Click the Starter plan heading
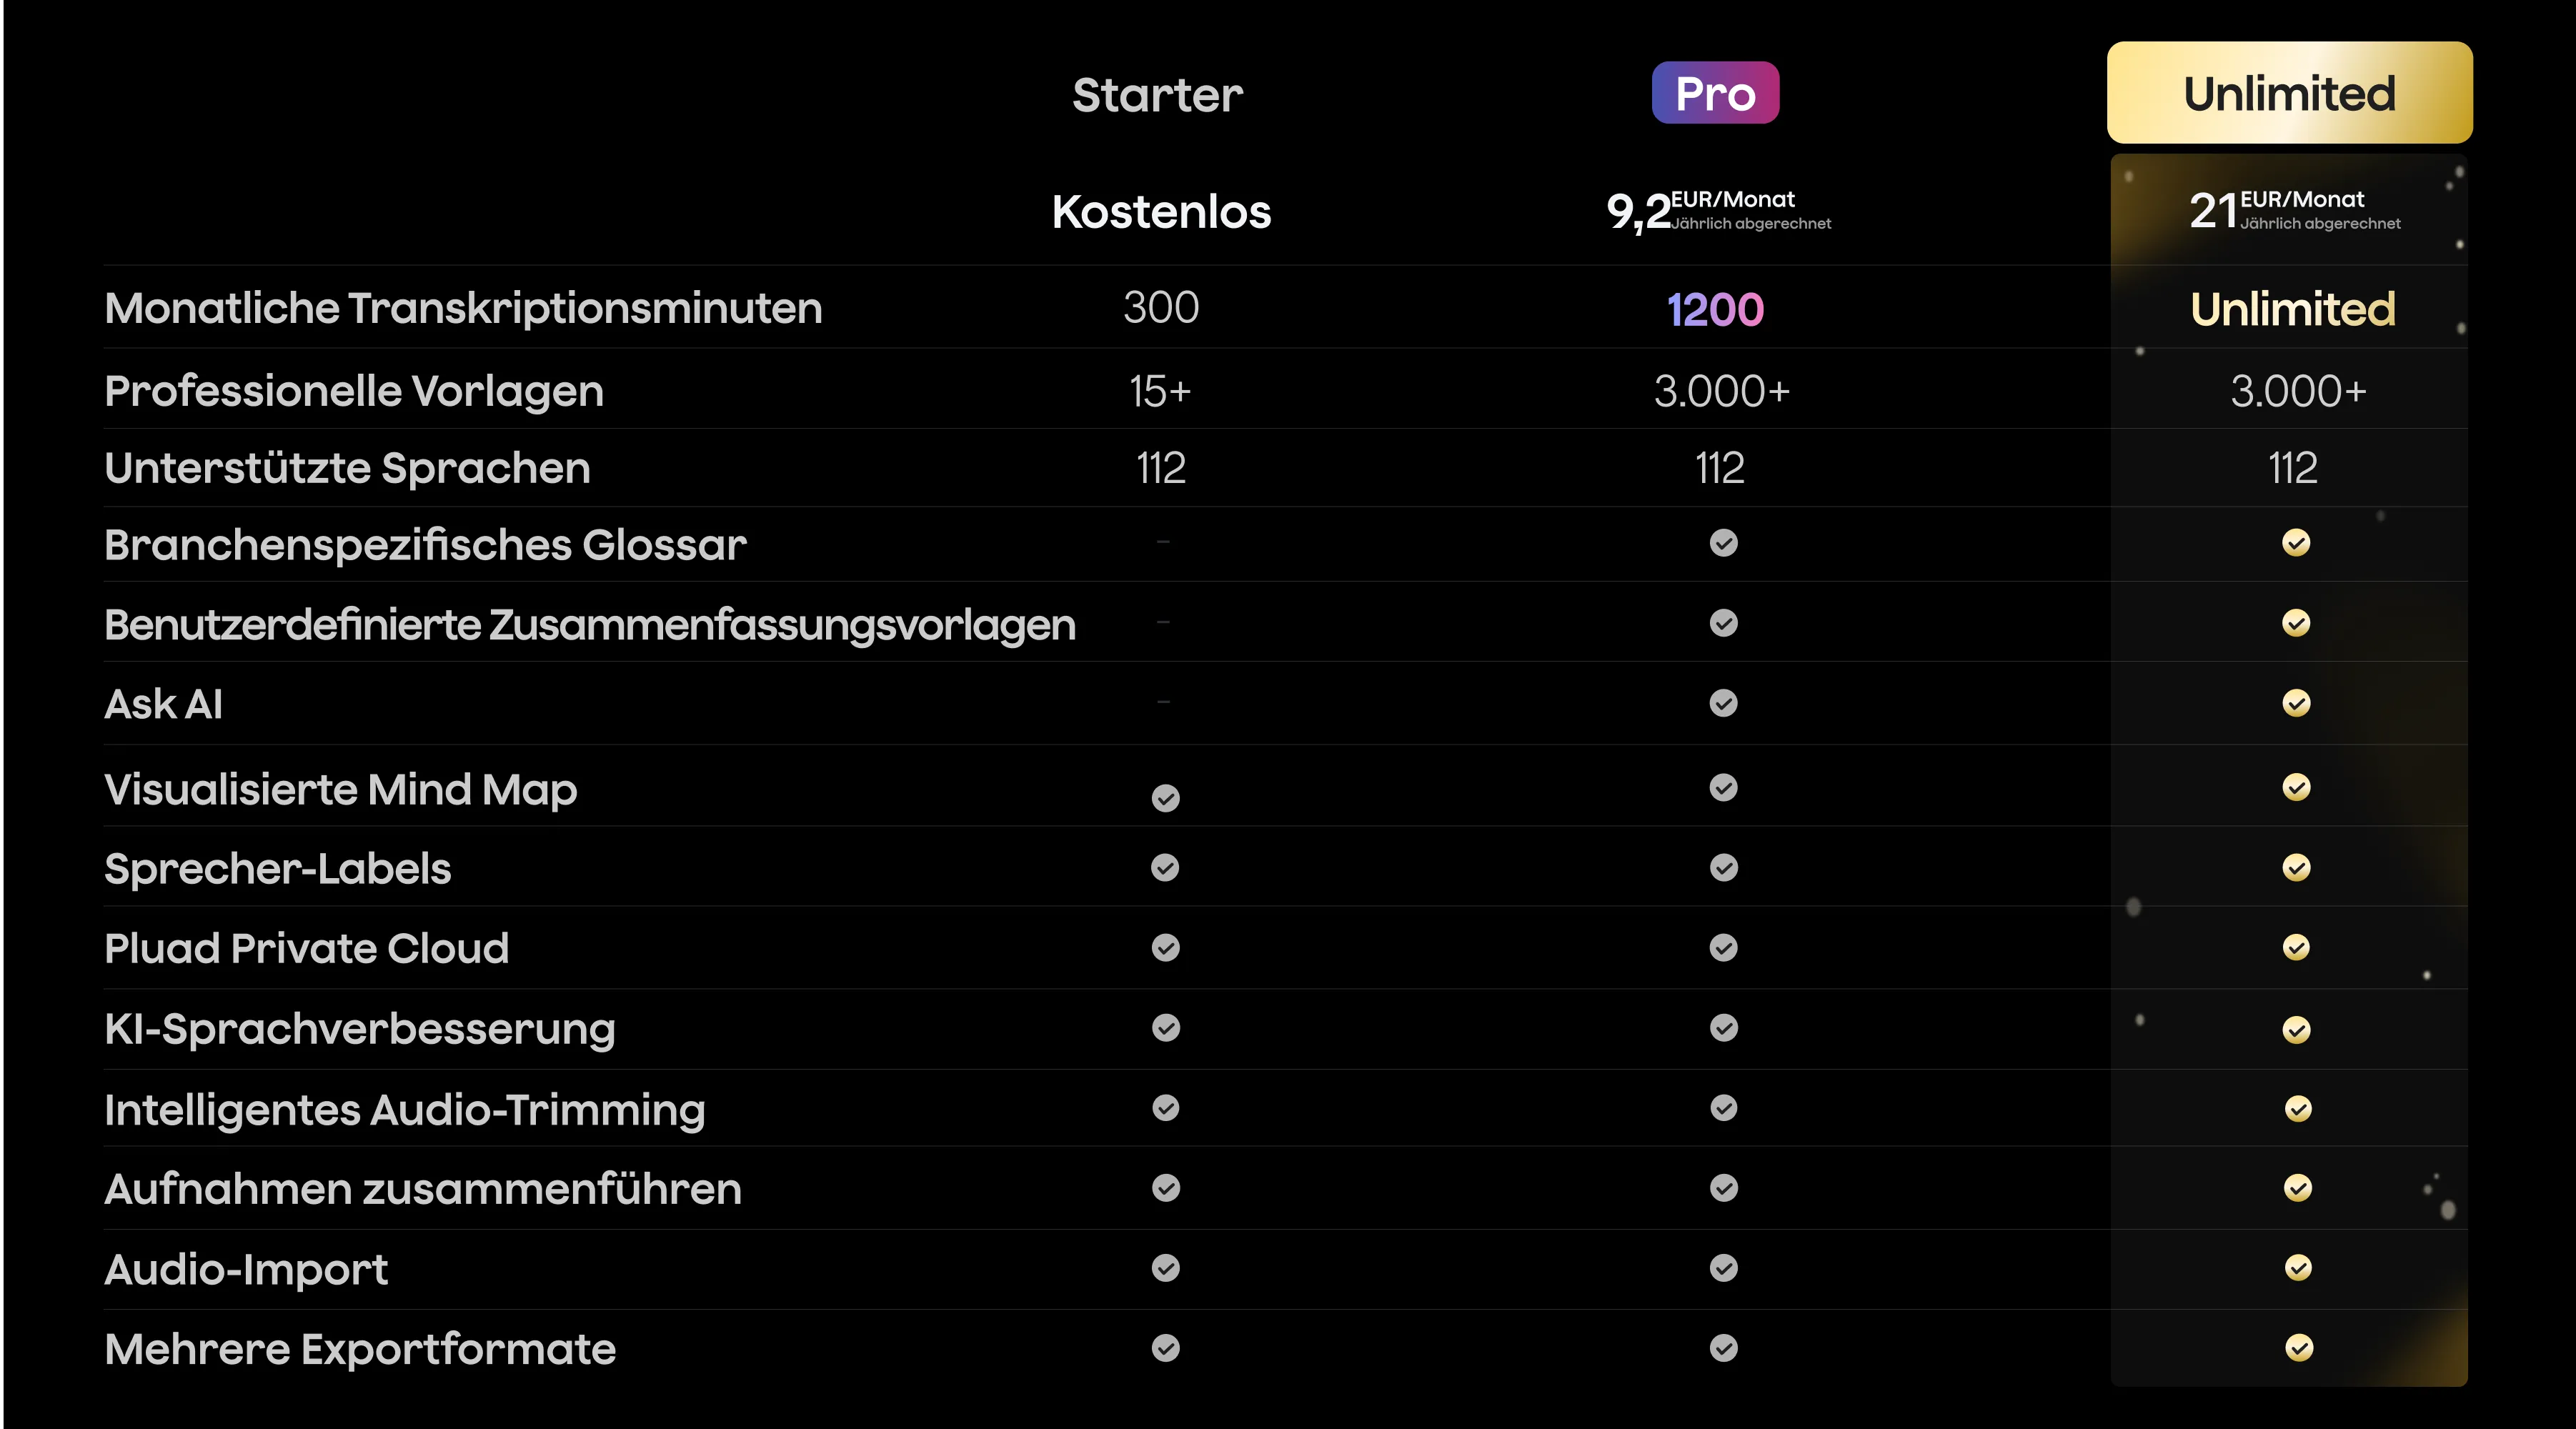This screenshot has width=2576, height=1429. pyautogui.click(x=1157, y=95)
